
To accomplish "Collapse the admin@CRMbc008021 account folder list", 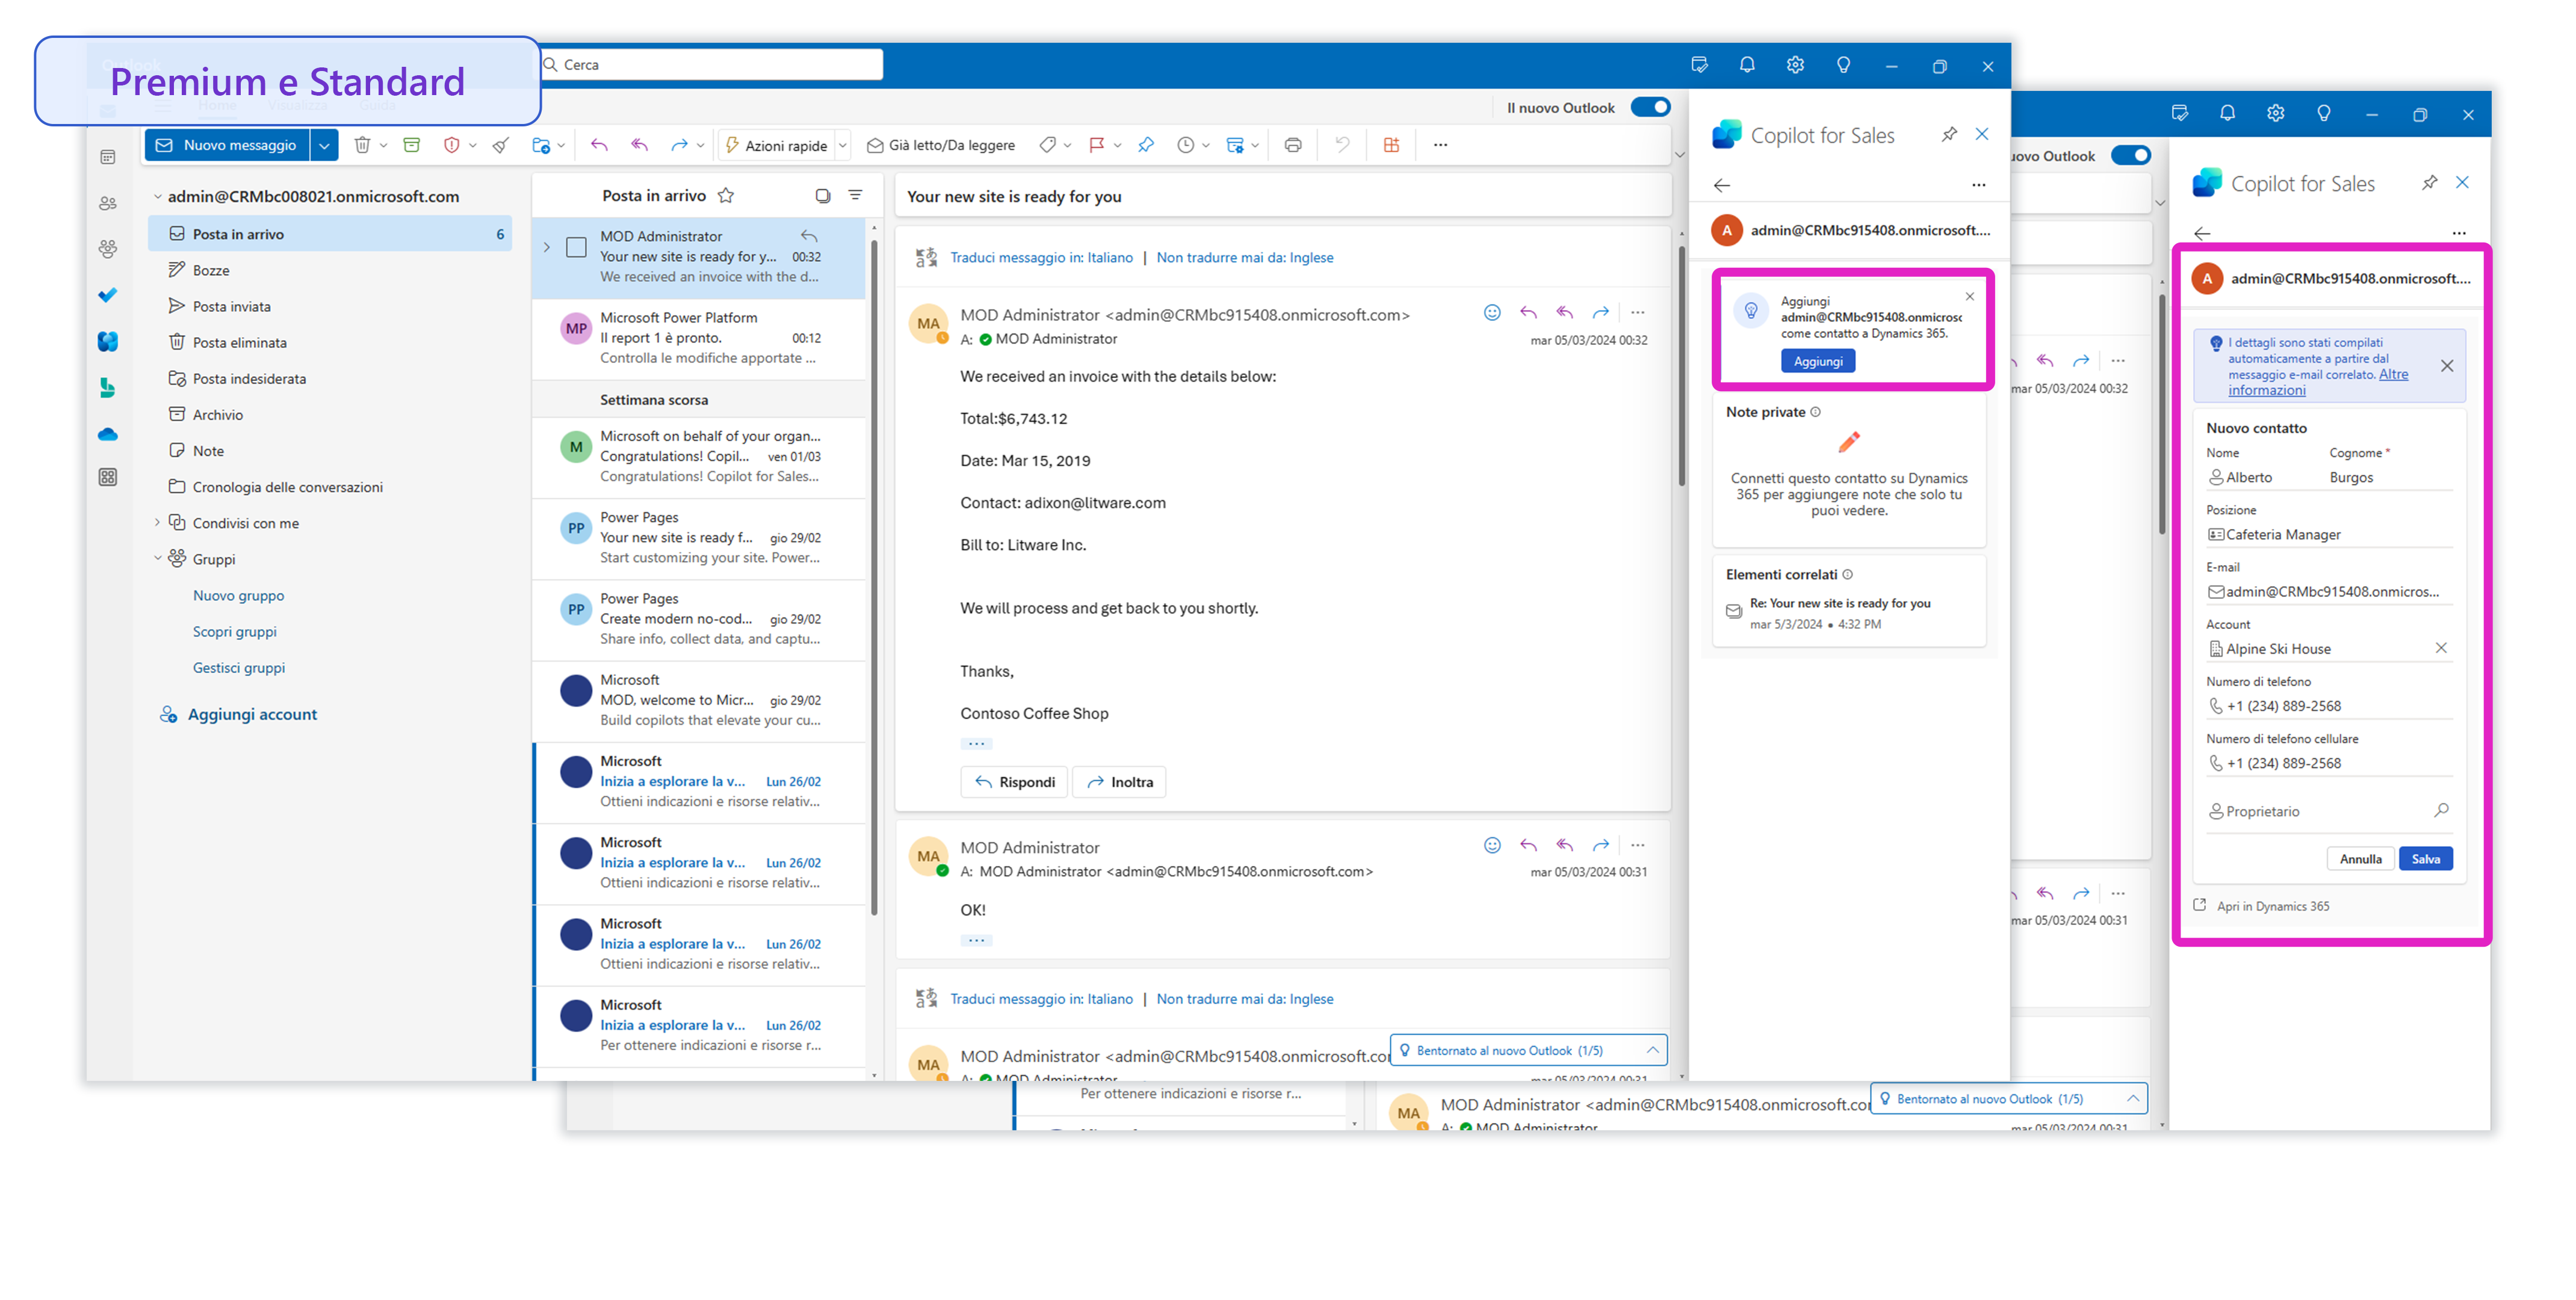I will pyautogui.click(x=157, y=196).
